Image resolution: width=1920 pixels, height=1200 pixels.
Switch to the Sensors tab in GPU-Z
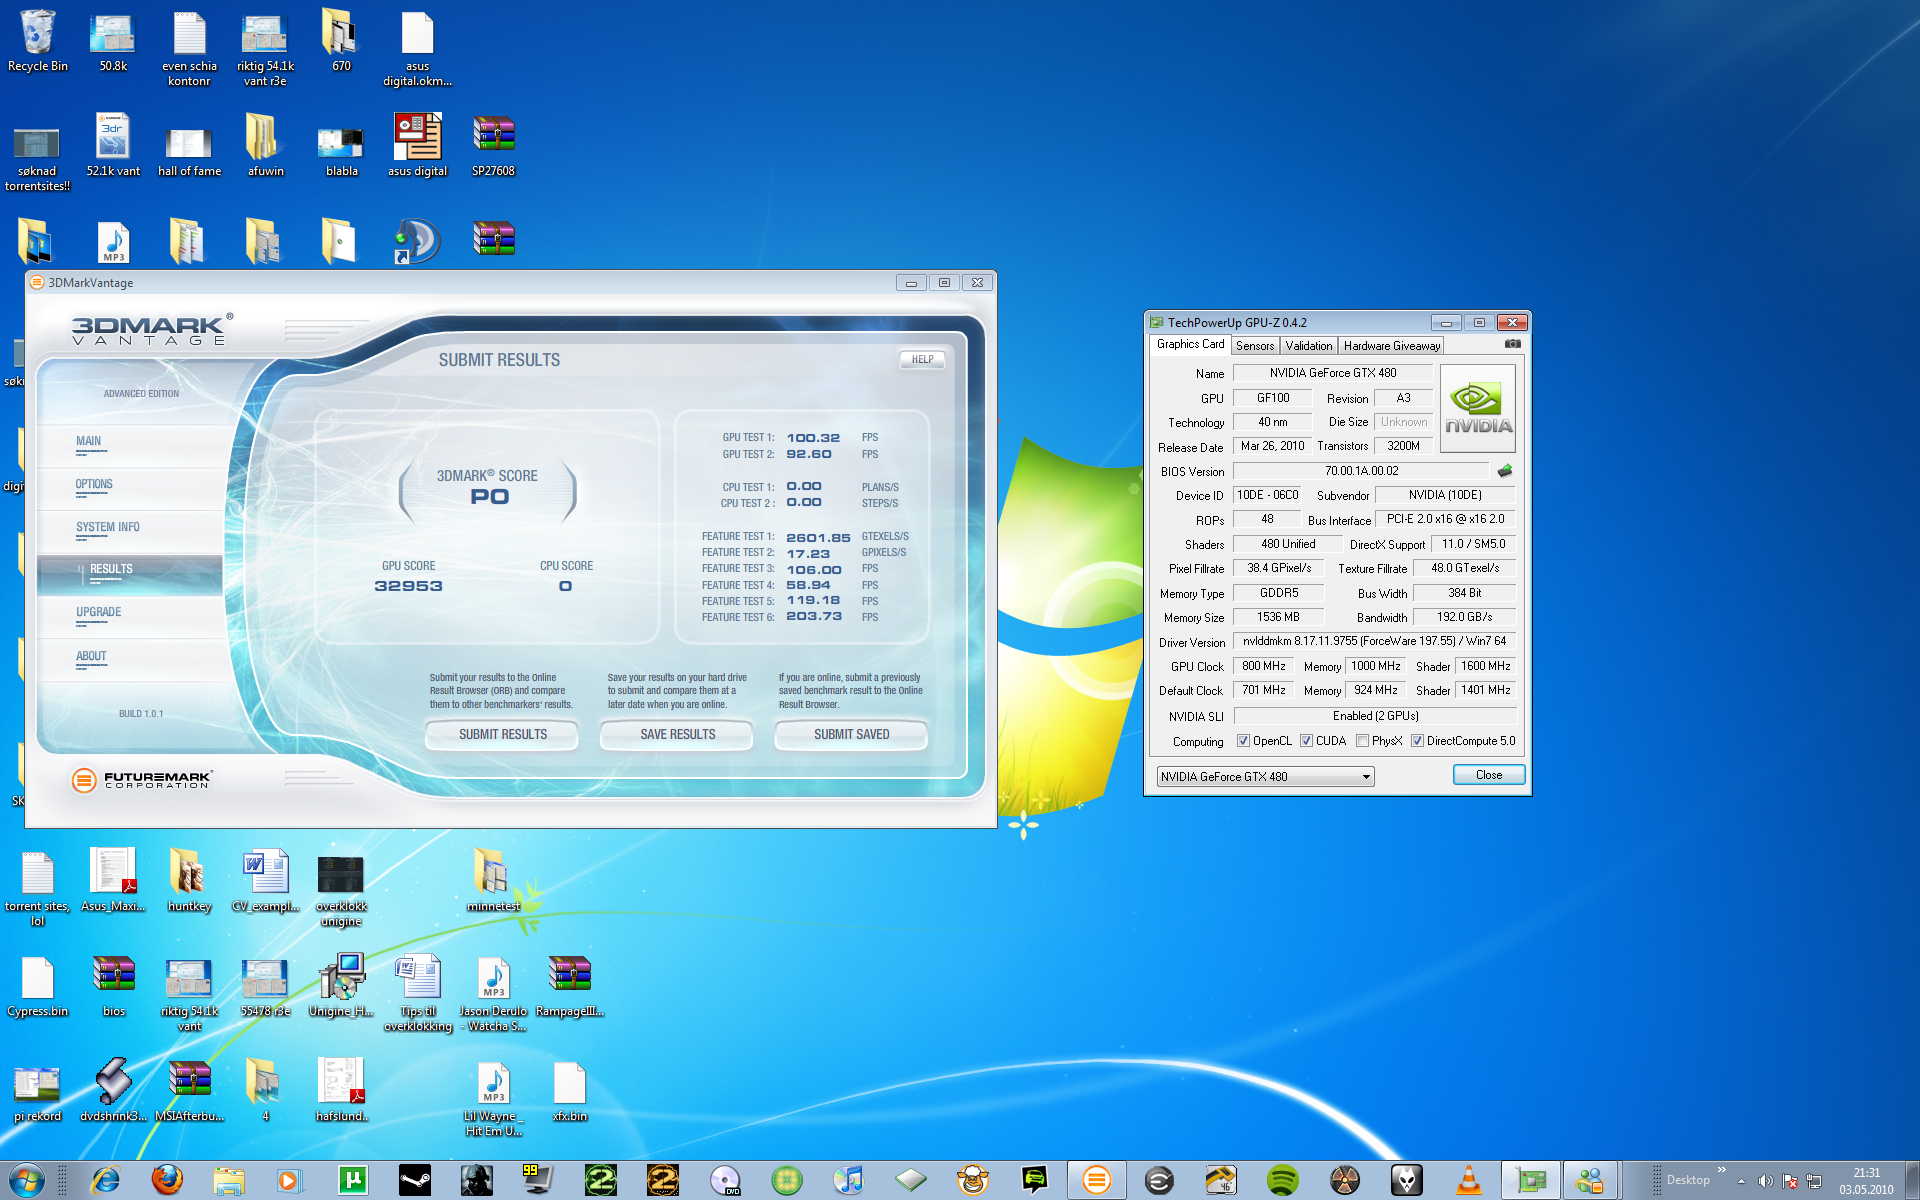(1255, 346)
